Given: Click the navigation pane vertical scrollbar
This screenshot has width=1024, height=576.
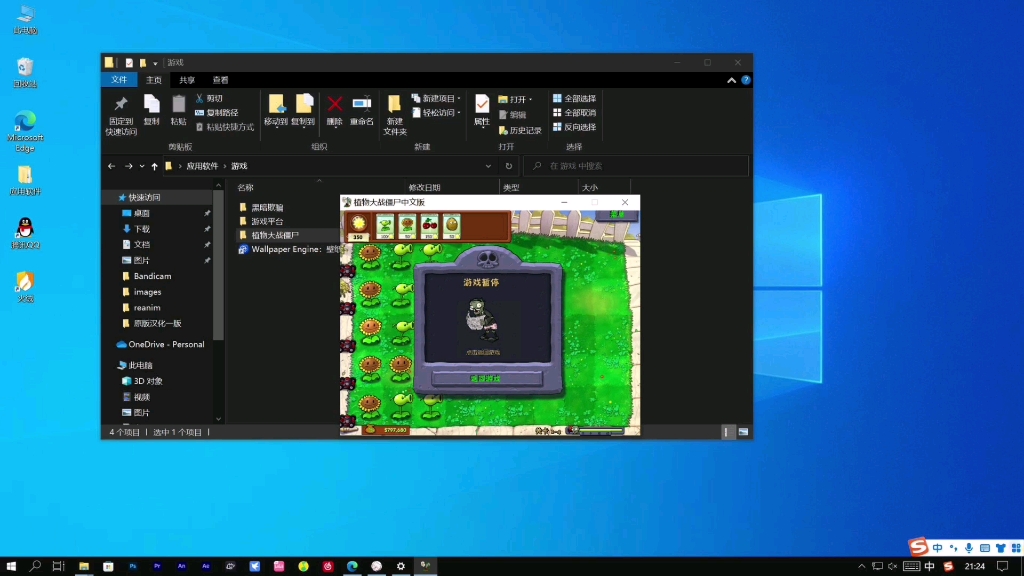Looking at the screenshot, I should [x=218, y=264].
